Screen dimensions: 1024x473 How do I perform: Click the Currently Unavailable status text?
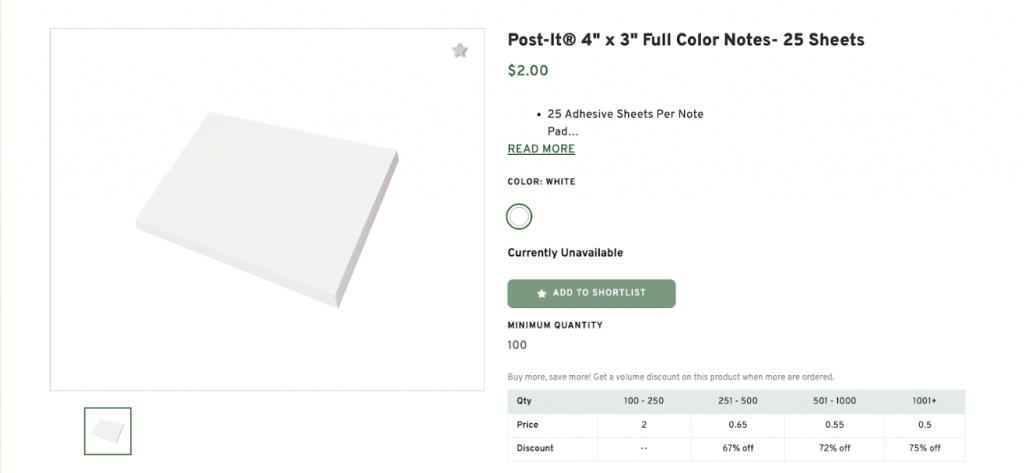(x=565, y=253)
